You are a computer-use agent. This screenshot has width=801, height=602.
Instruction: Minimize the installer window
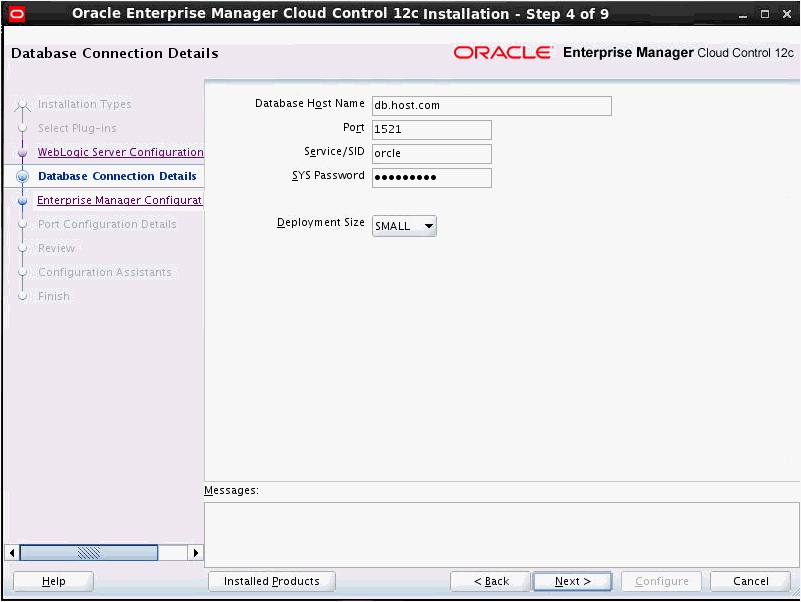[743, 14]
